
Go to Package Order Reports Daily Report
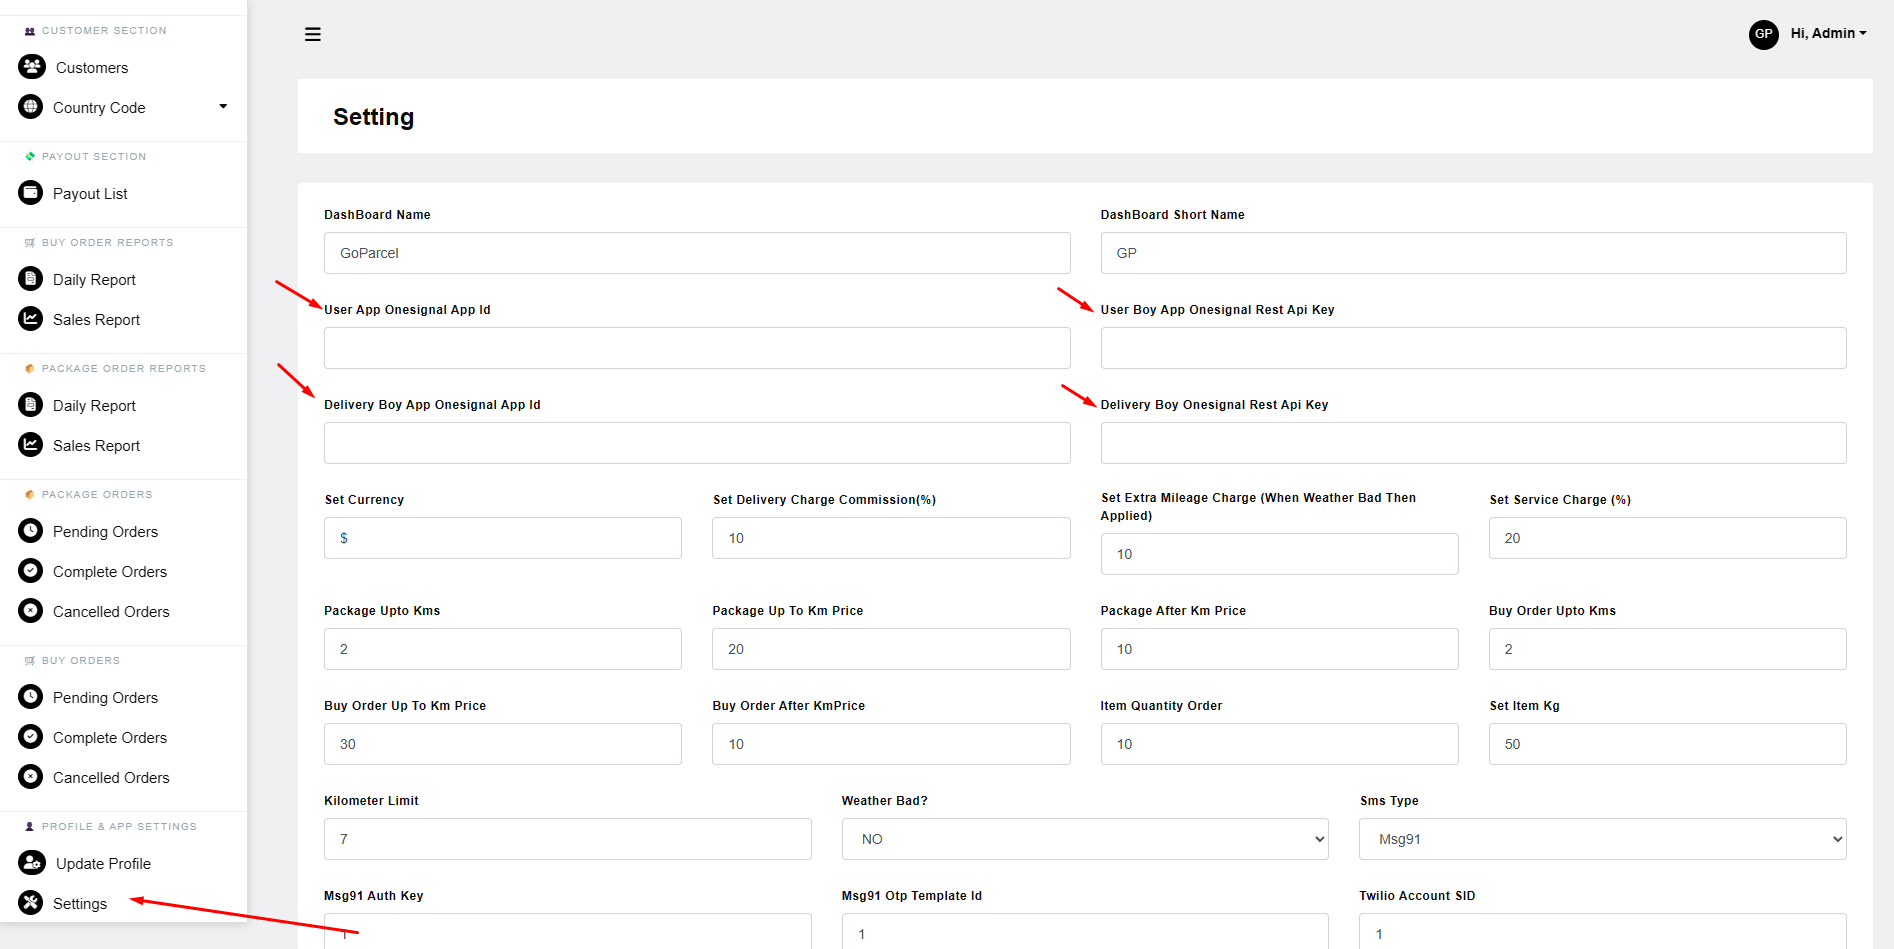point(94,405)
